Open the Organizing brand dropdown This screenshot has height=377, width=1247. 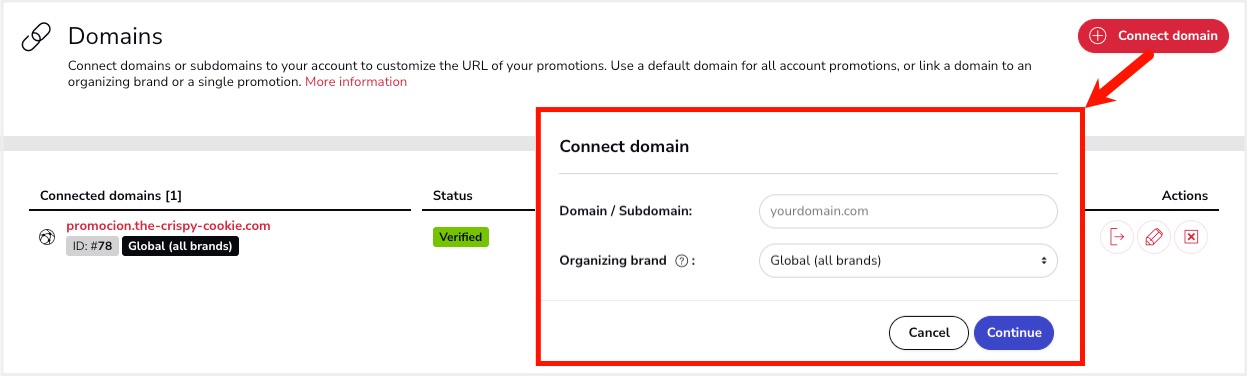coord(908,261)
